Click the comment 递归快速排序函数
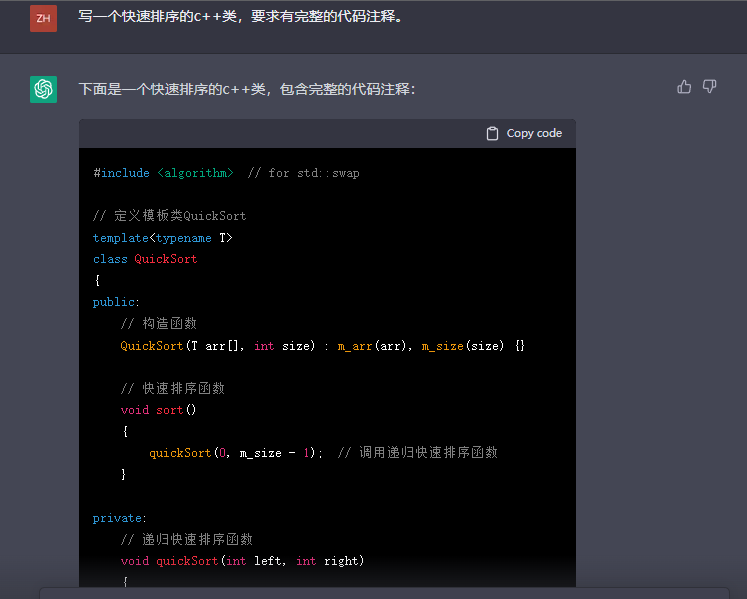 (187, 539)
